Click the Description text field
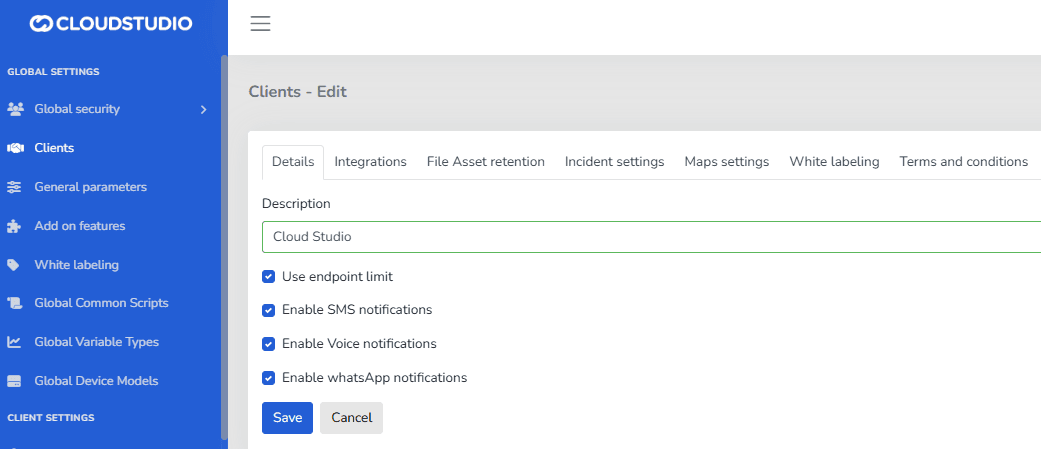1041x449 pixels. pyautogui.click(x=650, y=237)
